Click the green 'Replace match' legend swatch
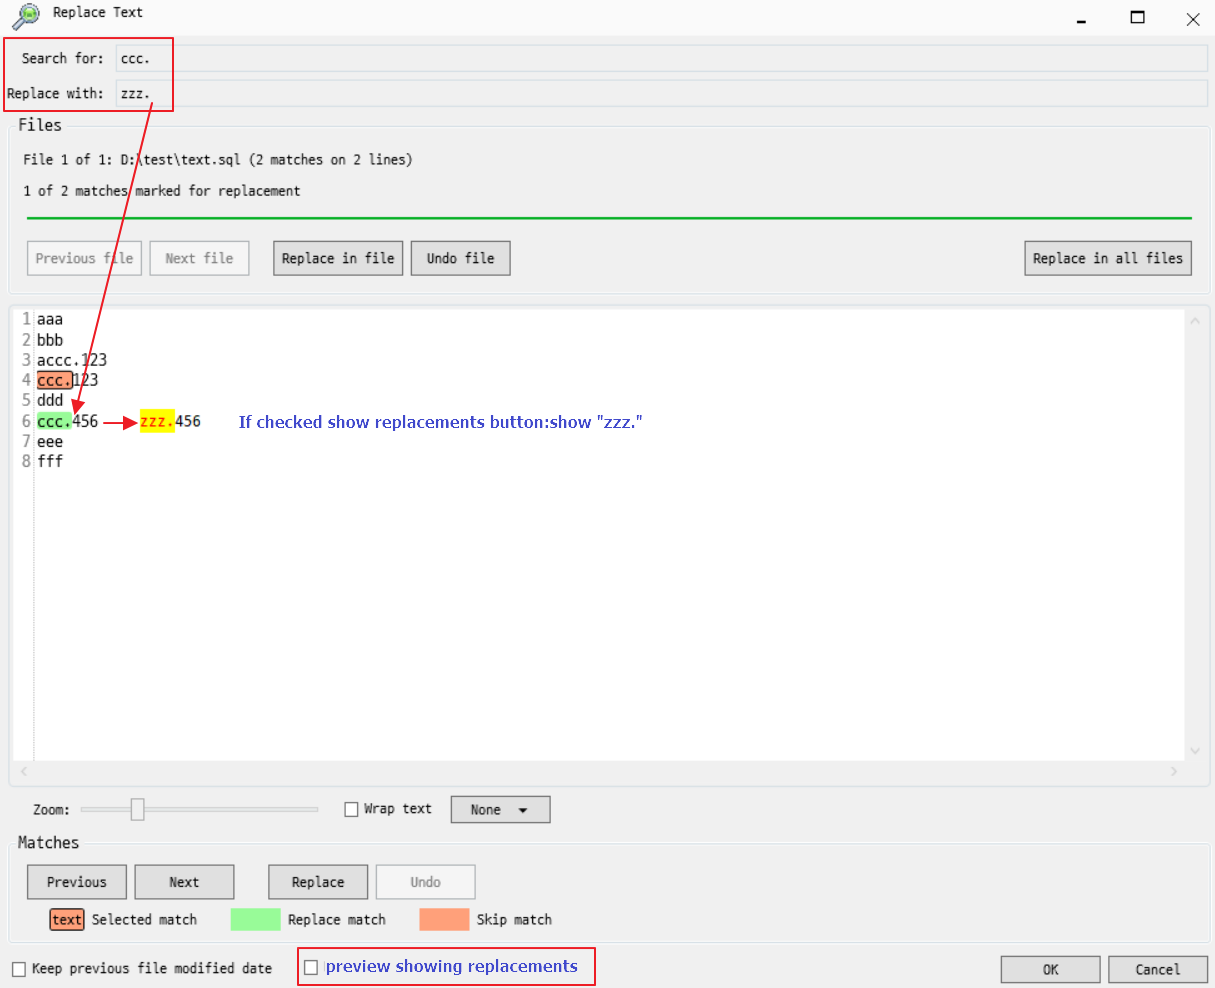 (x=255, y=919)
